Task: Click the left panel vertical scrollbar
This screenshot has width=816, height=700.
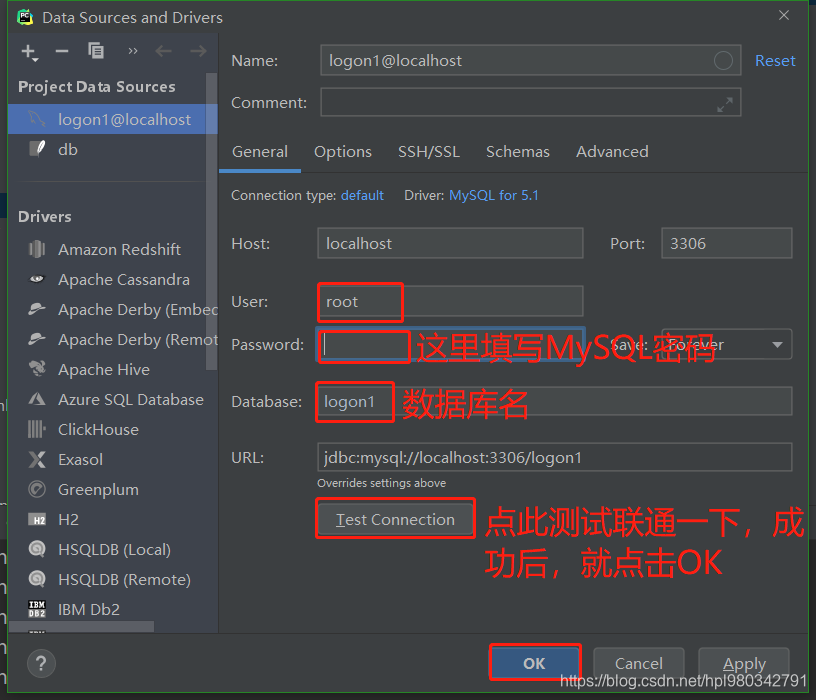Action: point(211,221)
